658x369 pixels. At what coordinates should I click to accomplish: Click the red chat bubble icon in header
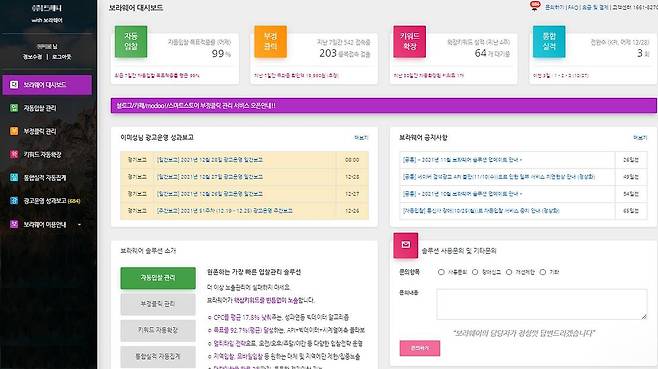pos(535,6)
